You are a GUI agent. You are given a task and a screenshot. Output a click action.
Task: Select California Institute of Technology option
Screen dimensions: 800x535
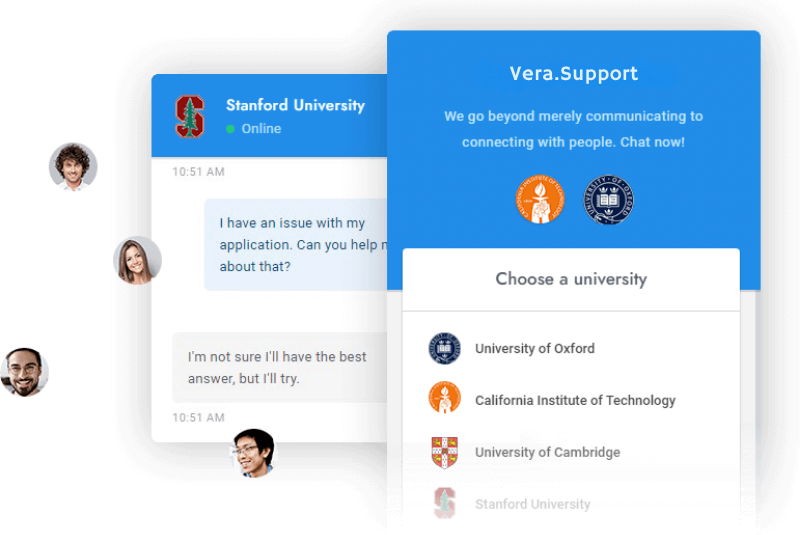pos(575,400)
